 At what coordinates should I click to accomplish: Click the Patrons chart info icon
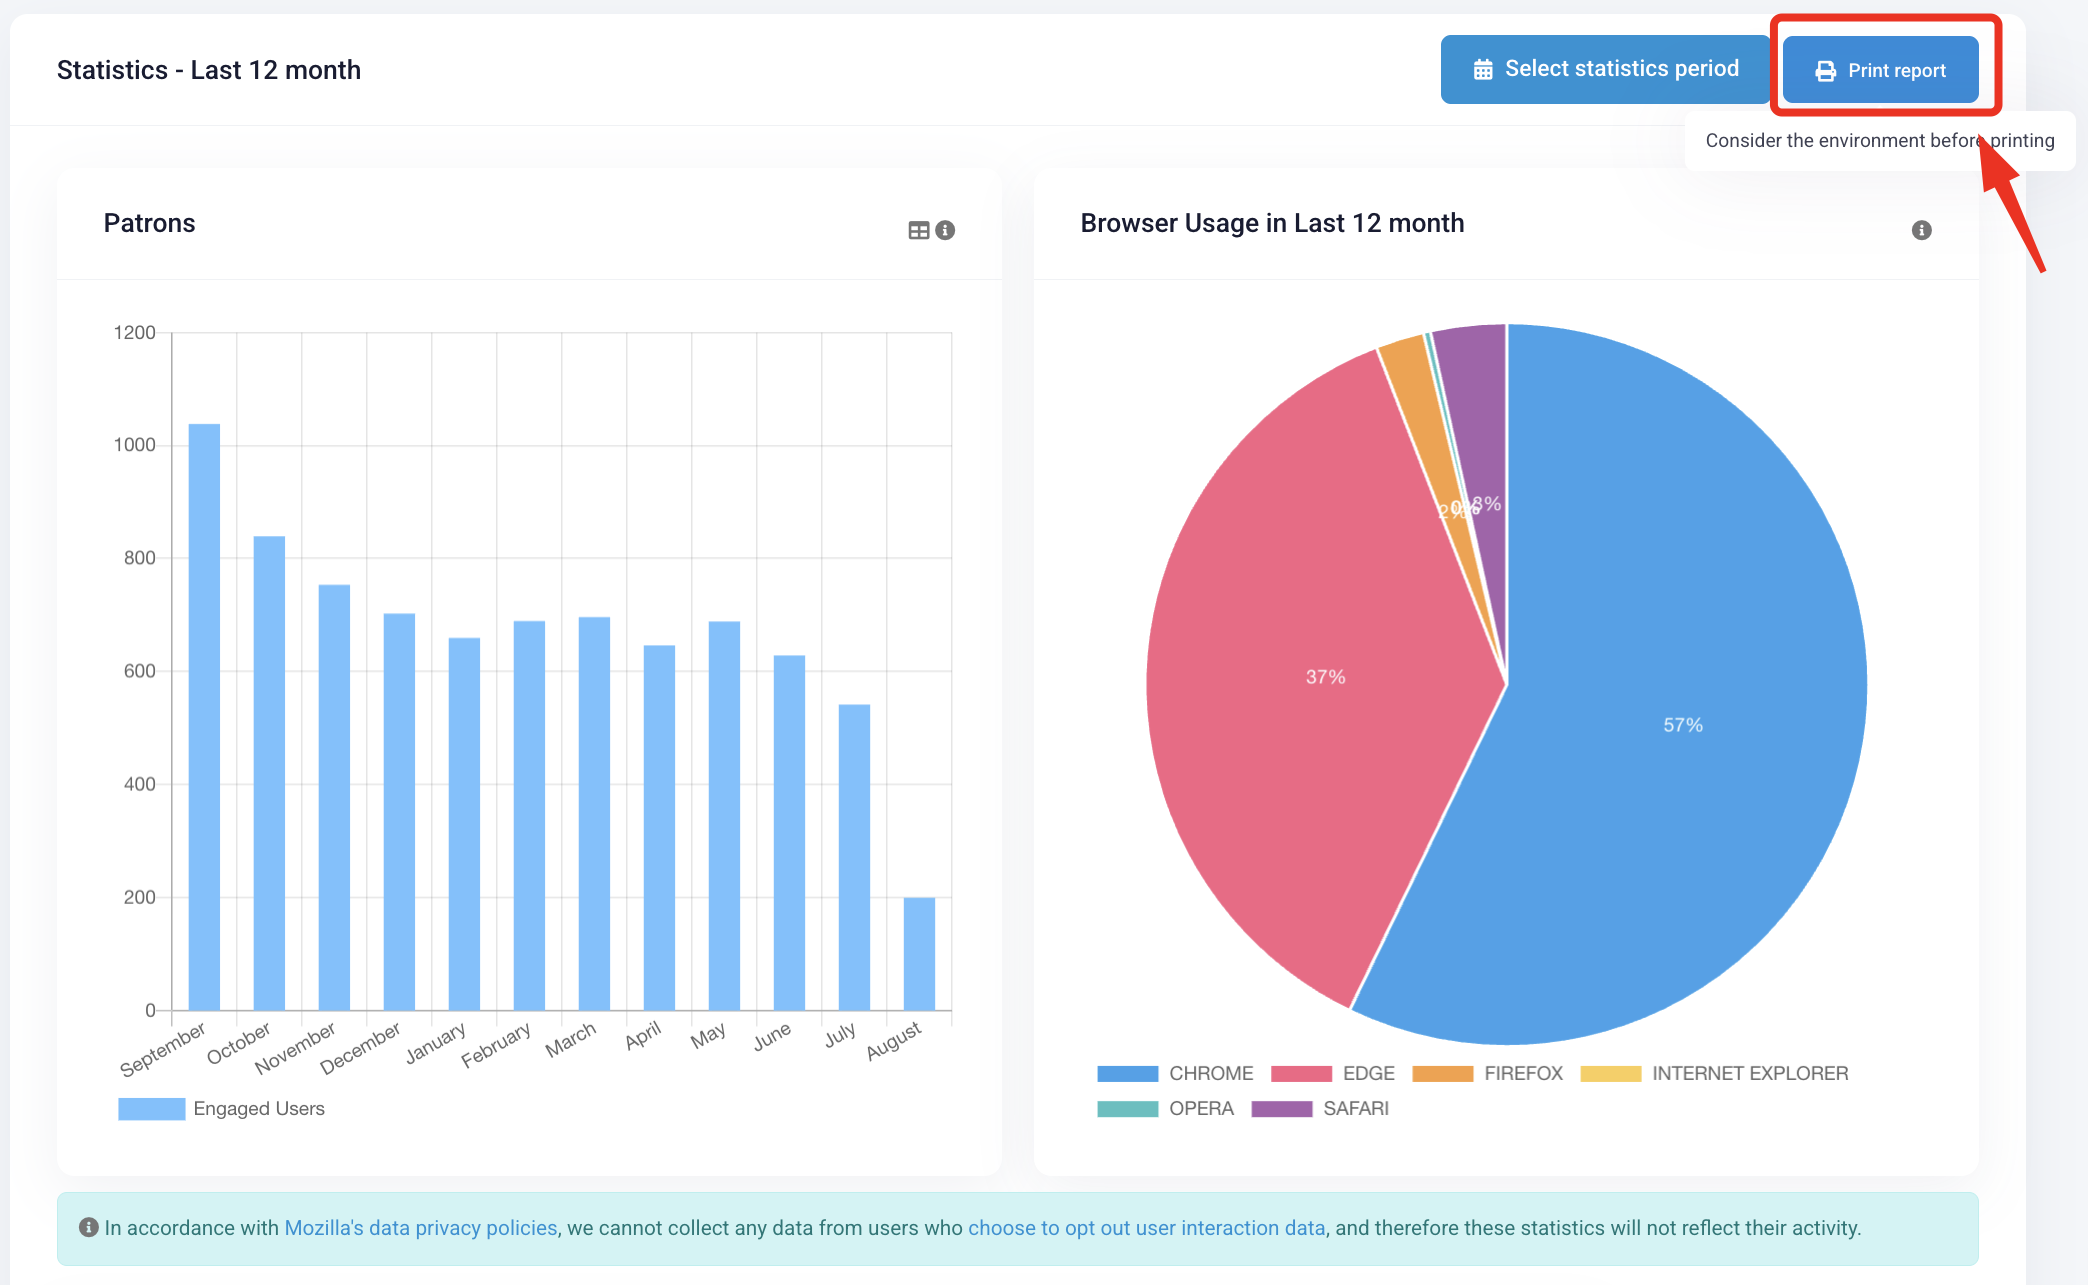pos(945,231)
